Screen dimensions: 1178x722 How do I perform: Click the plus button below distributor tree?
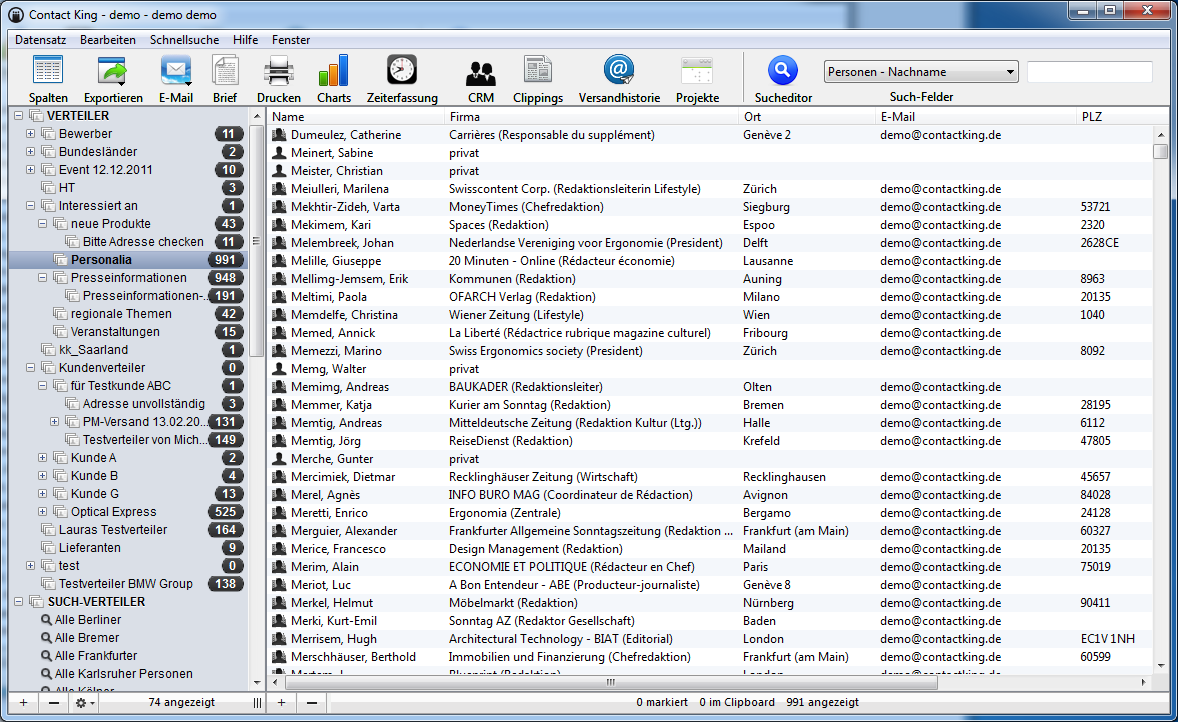[x=23, y=702]
